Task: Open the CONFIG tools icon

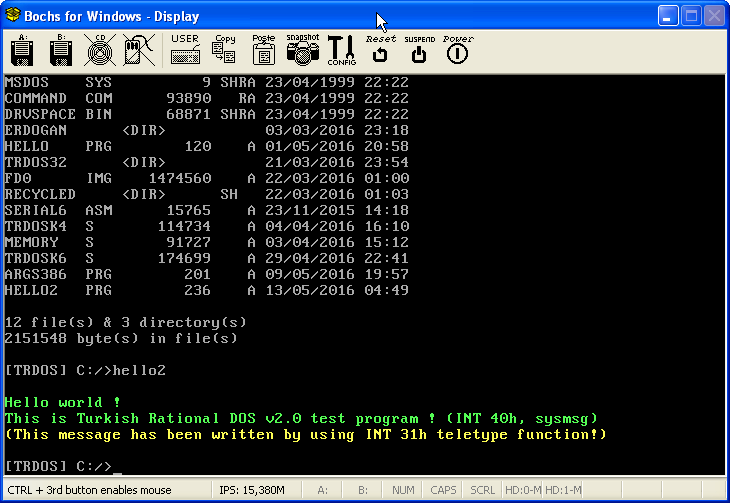Action: (341, 50)
